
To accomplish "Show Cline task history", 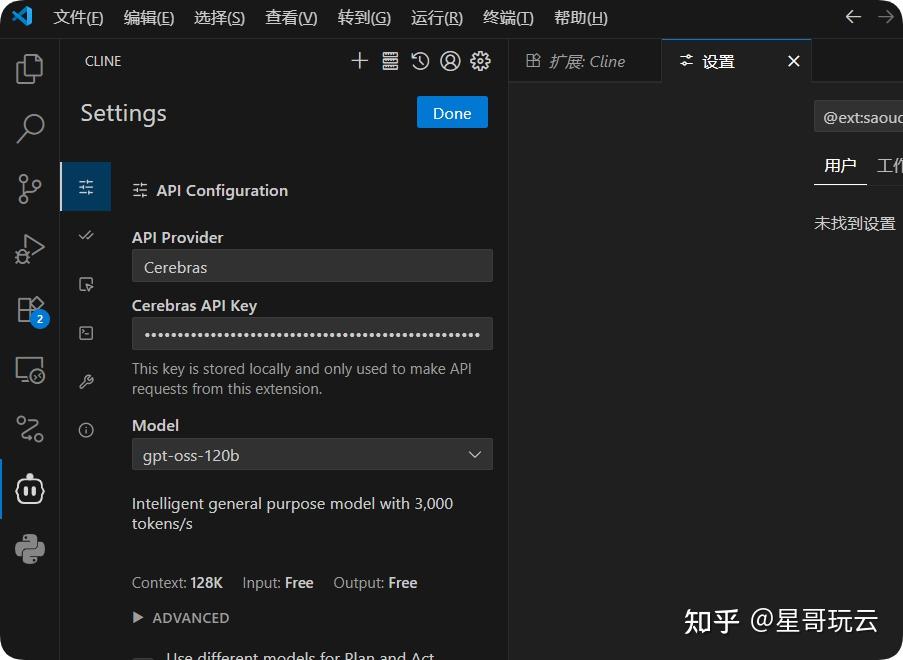I will (420, 61).
